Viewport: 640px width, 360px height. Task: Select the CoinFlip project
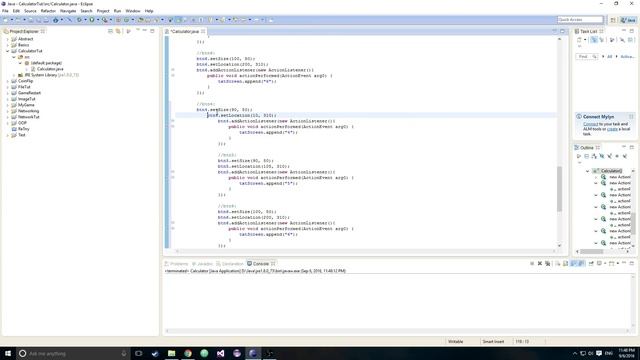(x=25, y=81)
